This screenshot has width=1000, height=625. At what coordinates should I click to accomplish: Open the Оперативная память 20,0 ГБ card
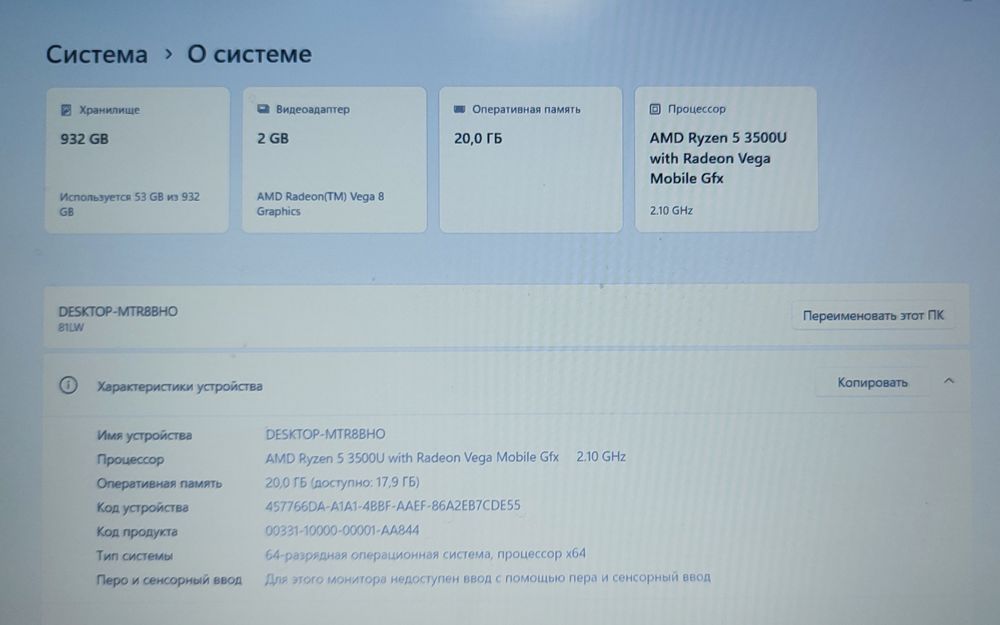pyautogui.click(x=531, y=160)
